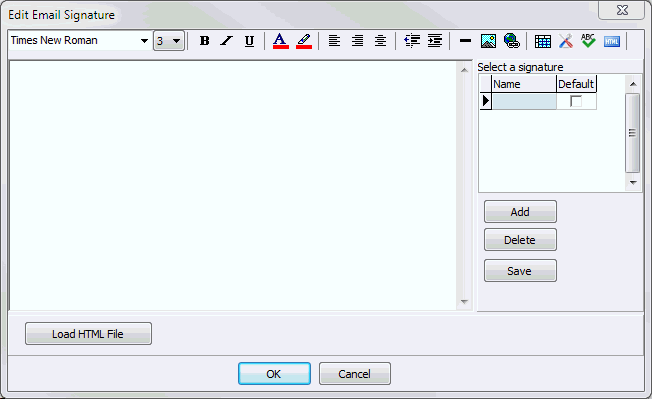
Task: Toggle bold formatting
Action: tap(204, 41)
